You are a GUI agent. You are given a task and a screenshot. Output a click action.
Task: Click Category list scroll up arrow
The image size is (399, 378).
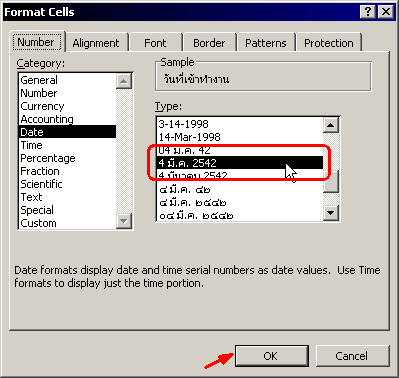[x=124, y=81]
